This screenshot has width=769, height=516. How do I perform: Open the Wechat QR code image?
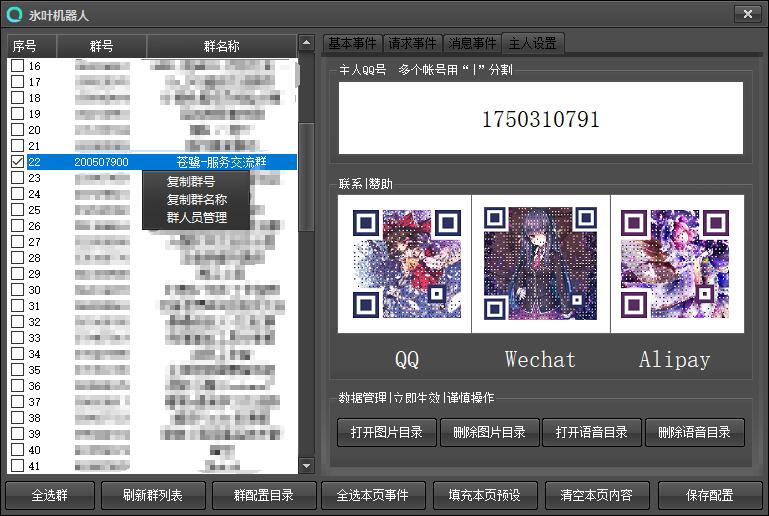[x=540, y=263]
